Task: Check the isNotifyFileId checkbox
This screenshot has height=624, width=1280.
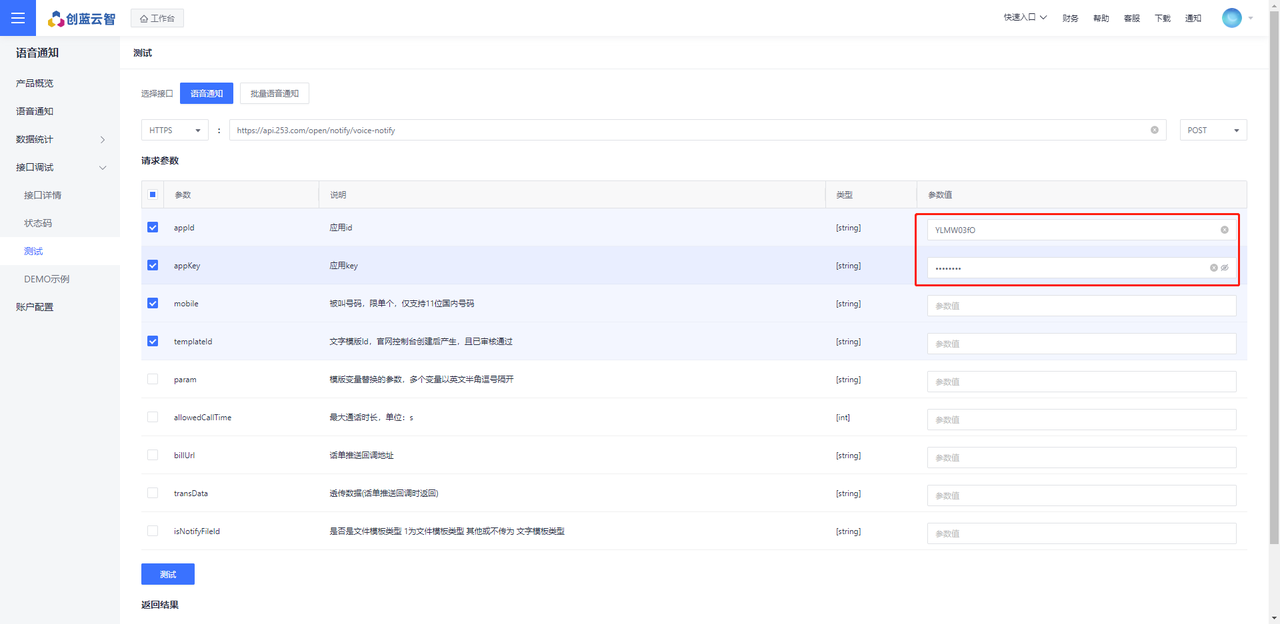Action: [152, 531]
